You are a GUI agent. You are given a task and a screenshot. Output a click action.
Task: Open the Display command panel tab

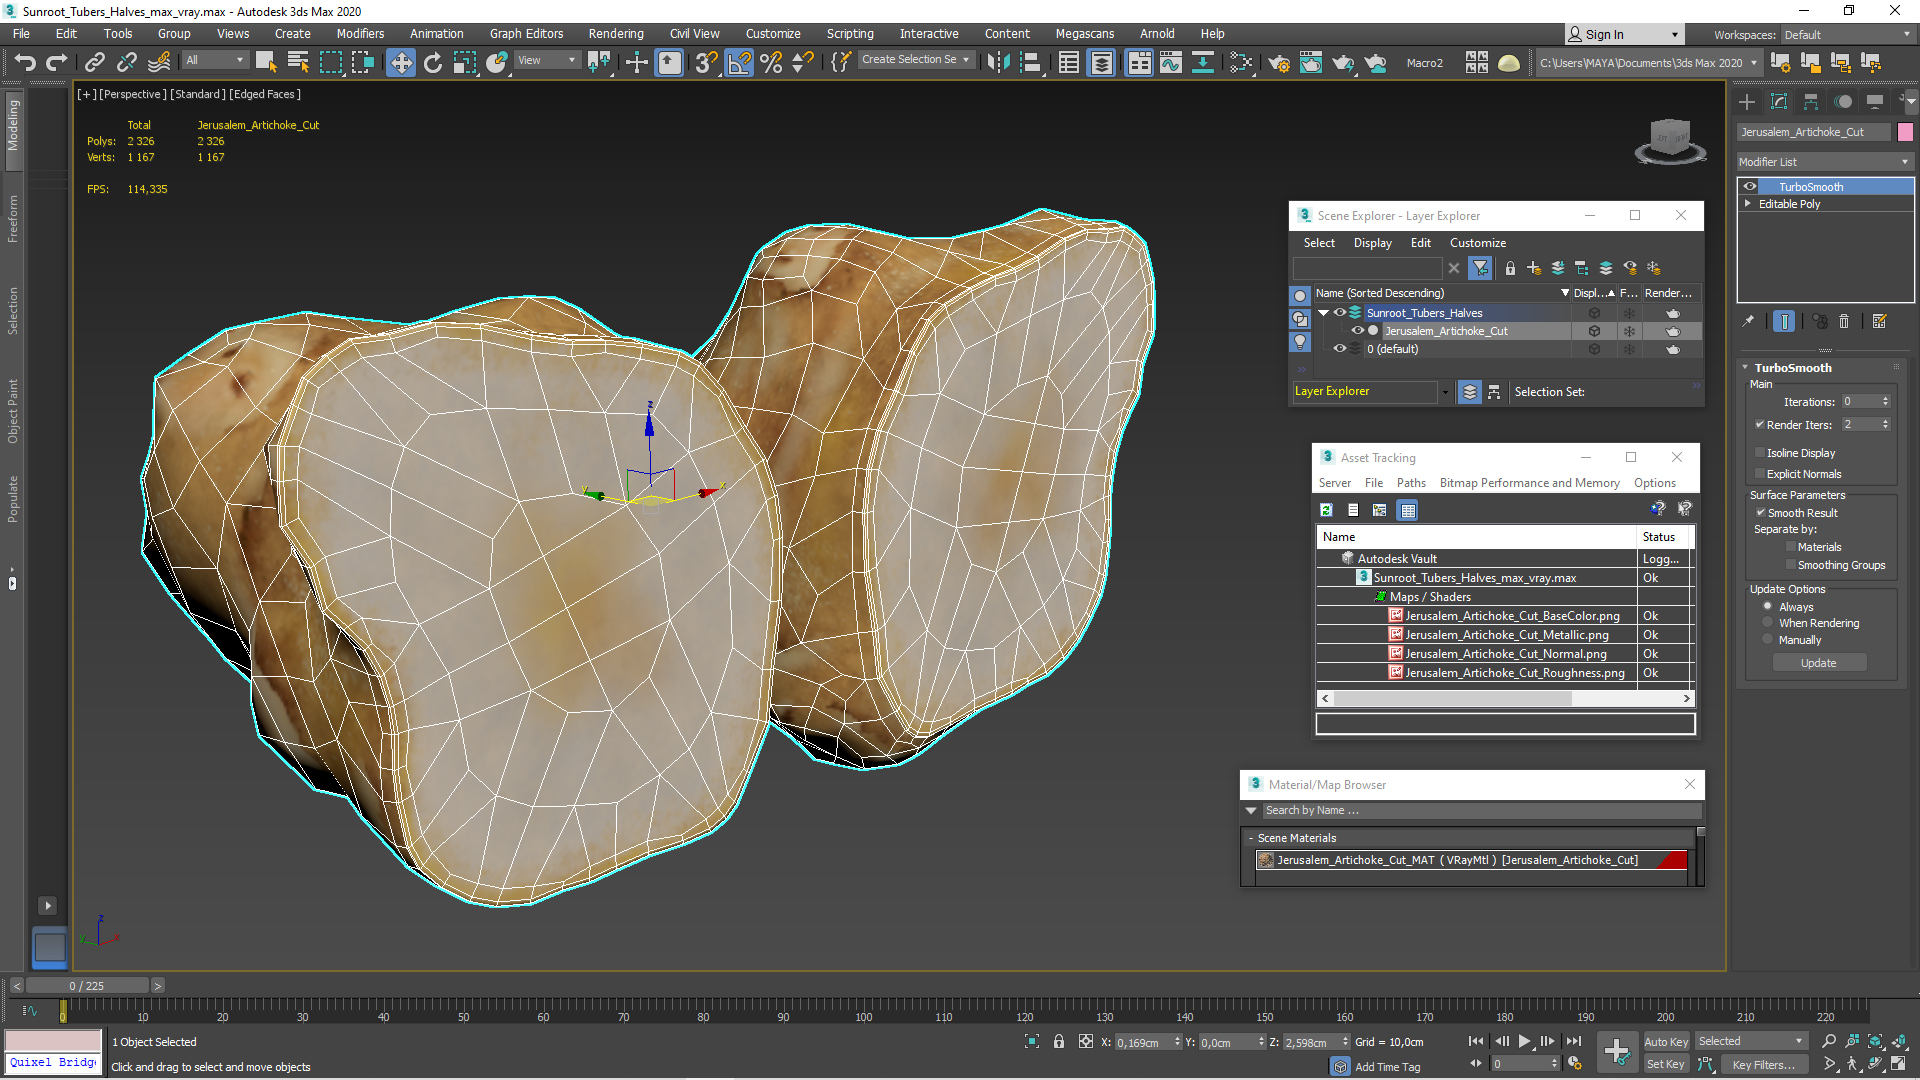pyautogui.click(x=1875, y=101)
